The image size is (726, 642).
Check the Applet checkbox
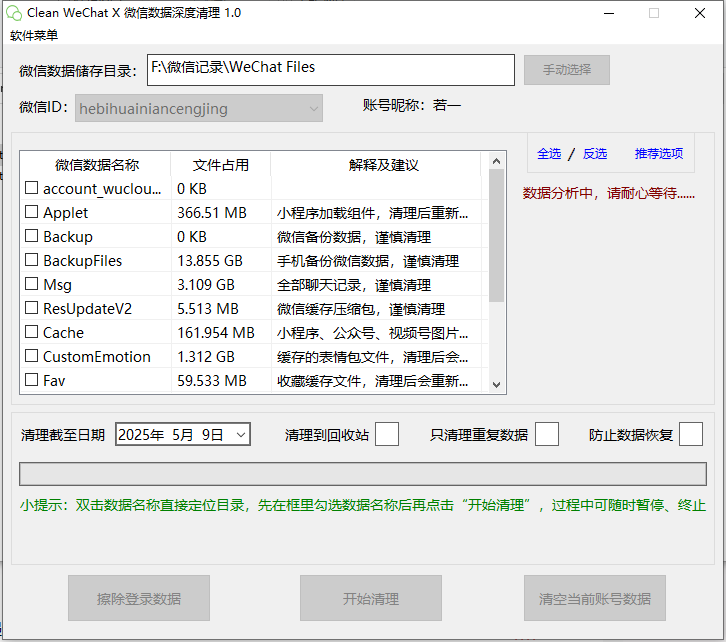(31, 212)
